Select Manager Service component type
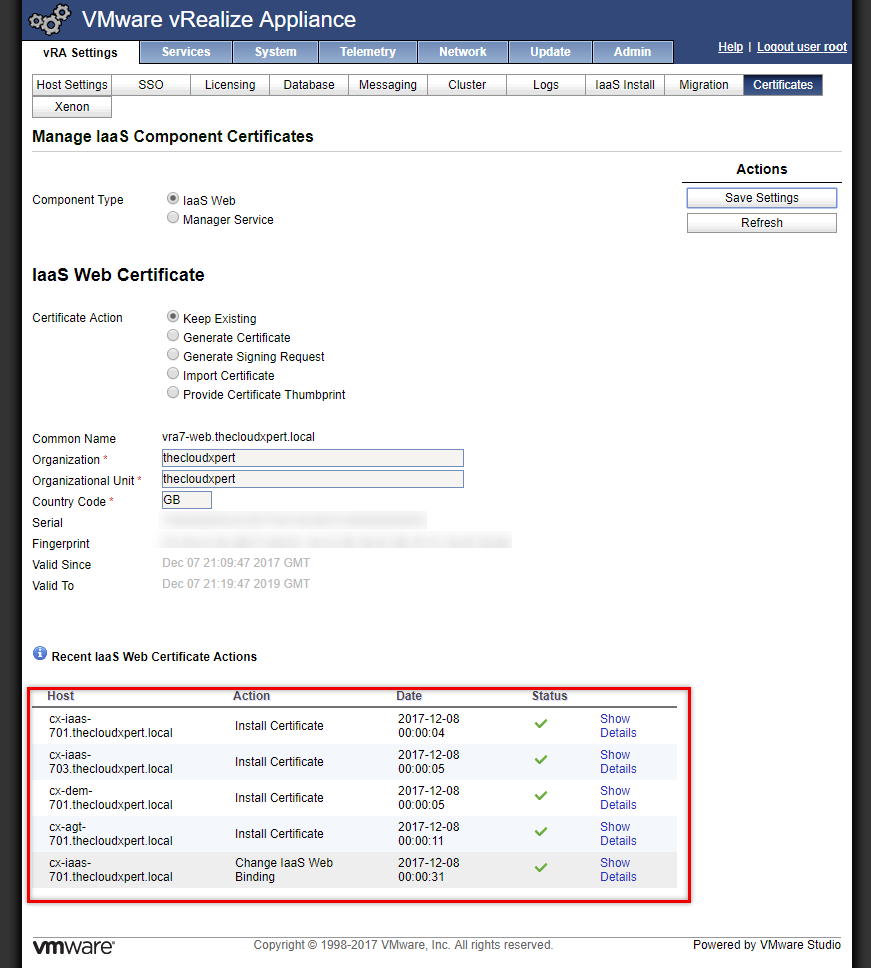This screenshot has height=968, width=871. (x=174, y=218)
